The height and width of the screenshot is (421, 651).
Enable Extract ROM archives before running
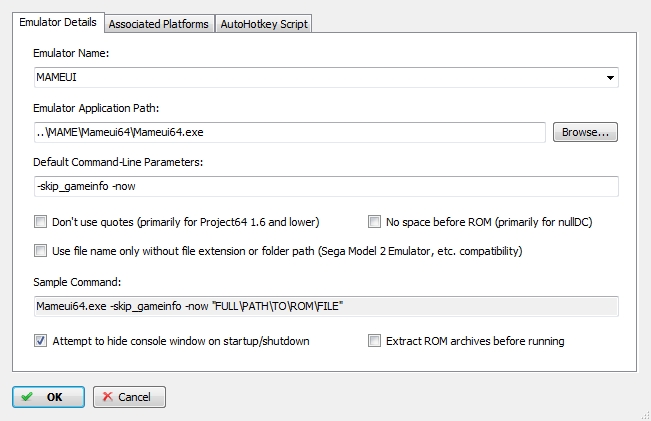[x=374, y=341]
